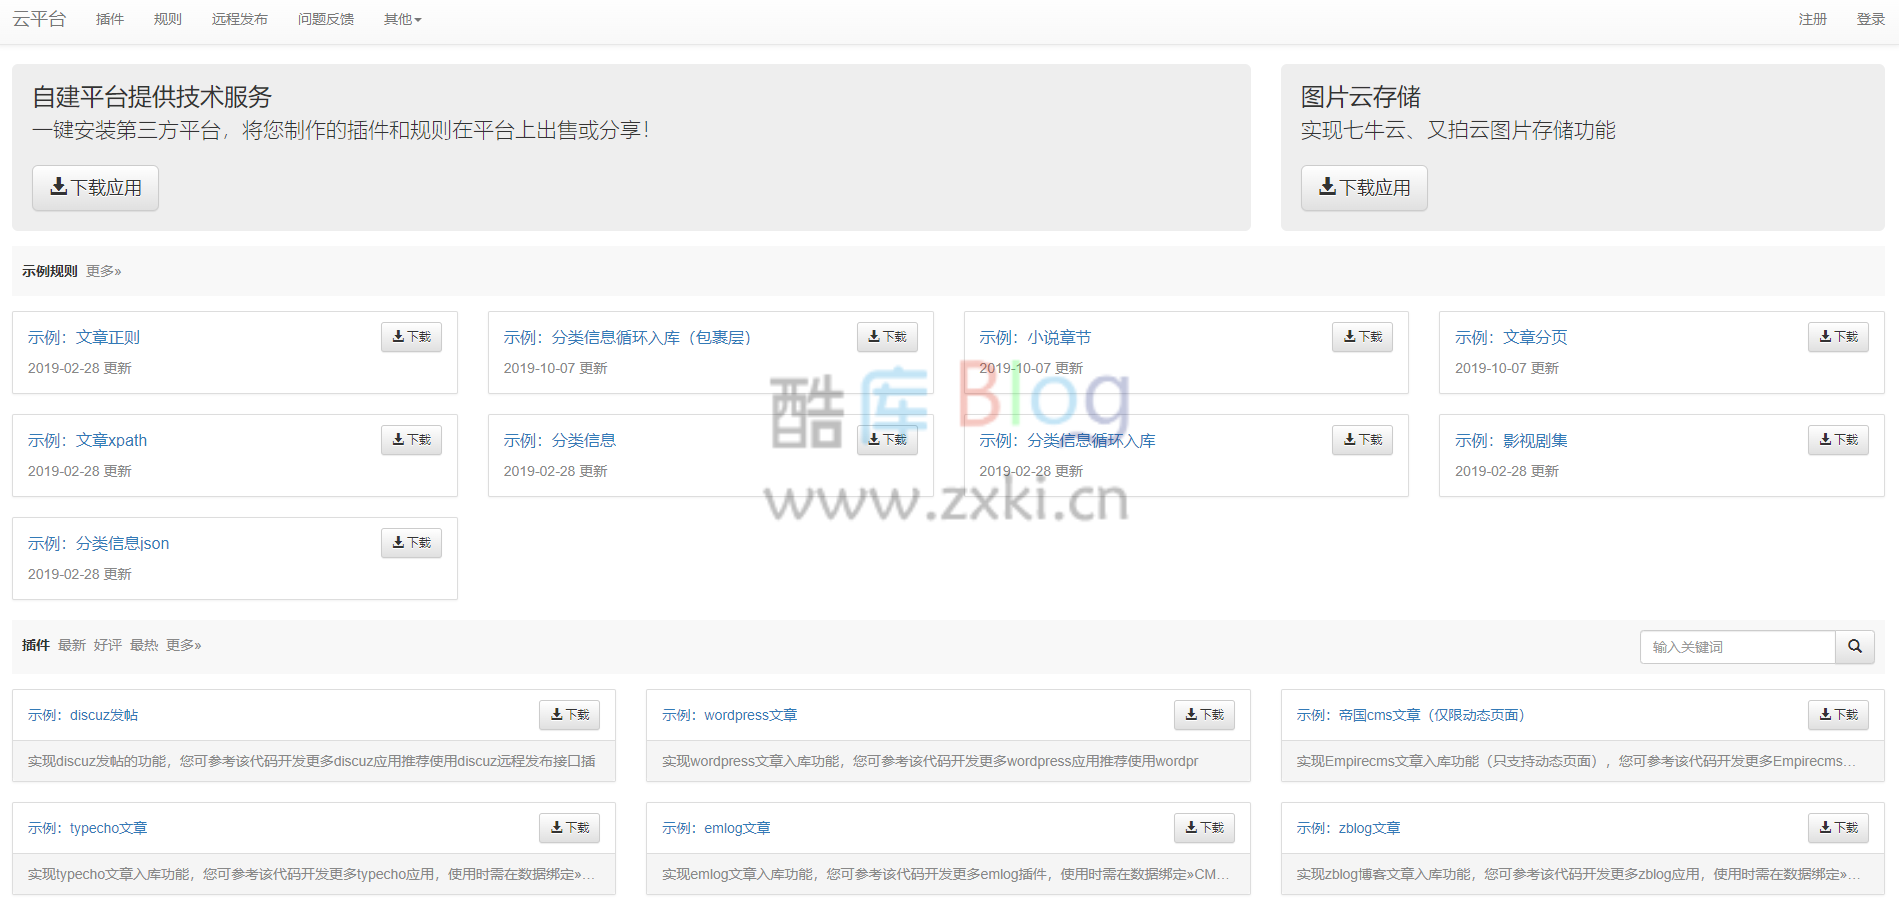Switch to the 最热 plugin tab
Viewport: 1899px width, 903px height.
(144, 645)
